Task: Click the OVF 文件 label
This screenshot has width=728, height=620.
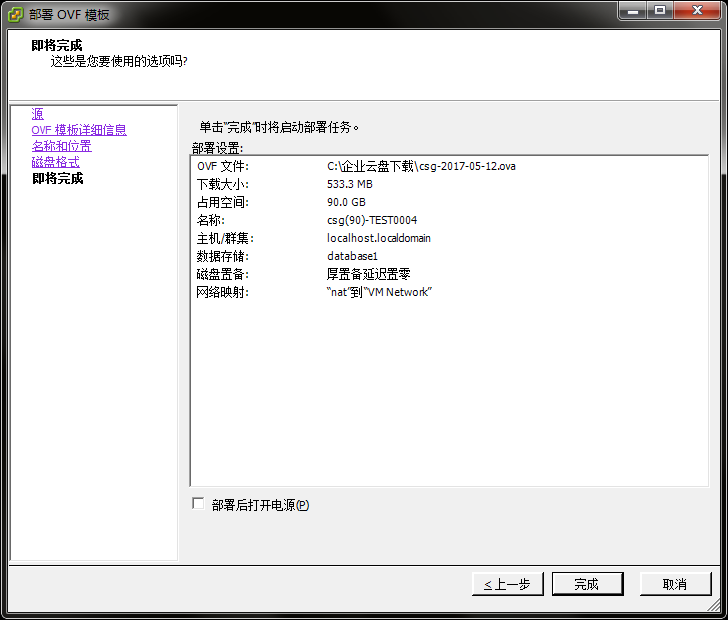Action: pyautogui.click(x=223, y=166)
